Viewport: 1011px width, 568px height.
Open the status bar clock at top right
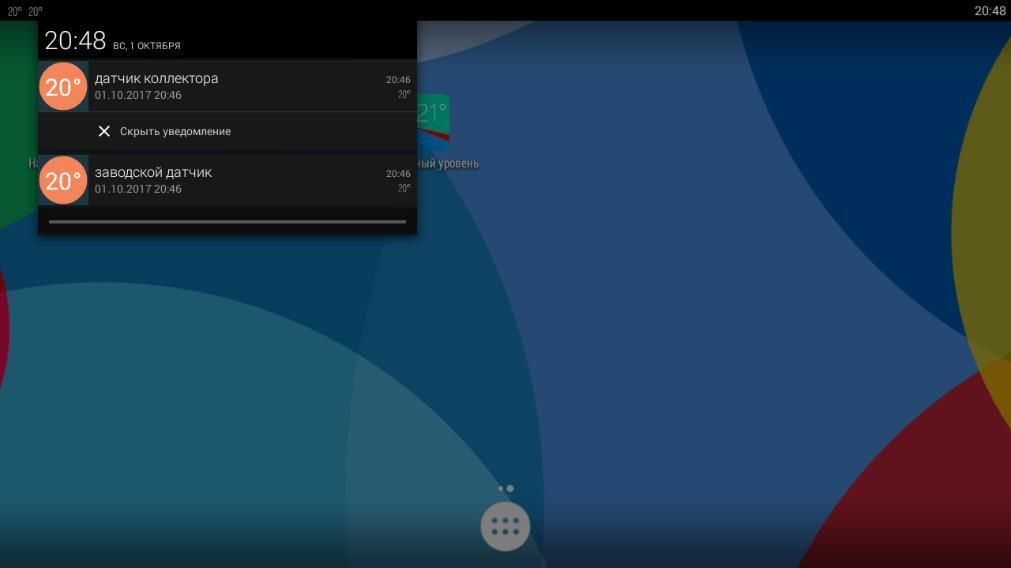pos(989,11)
